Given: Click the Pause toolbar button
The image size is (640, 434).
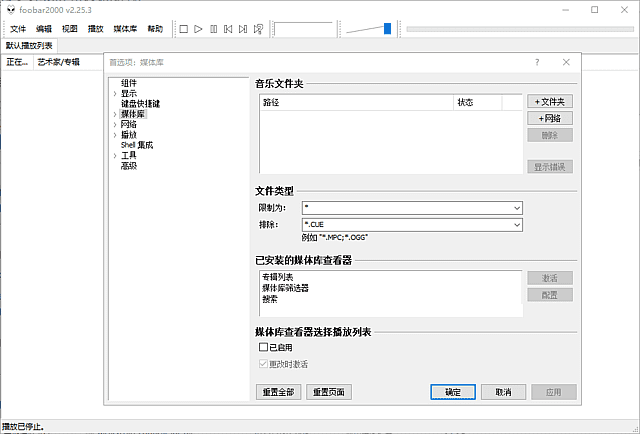Looking at the screenshot, I should pos(213,29).
